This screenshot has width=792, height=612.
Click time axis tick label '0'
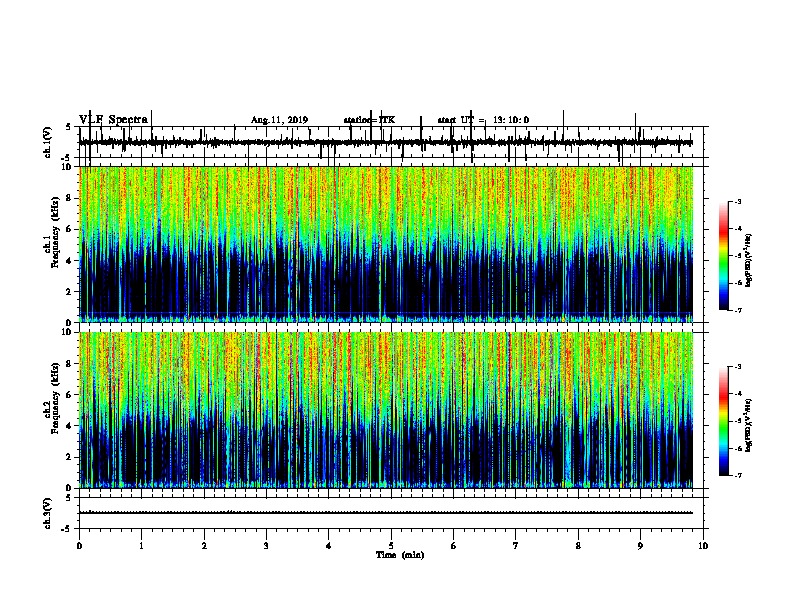79,546
